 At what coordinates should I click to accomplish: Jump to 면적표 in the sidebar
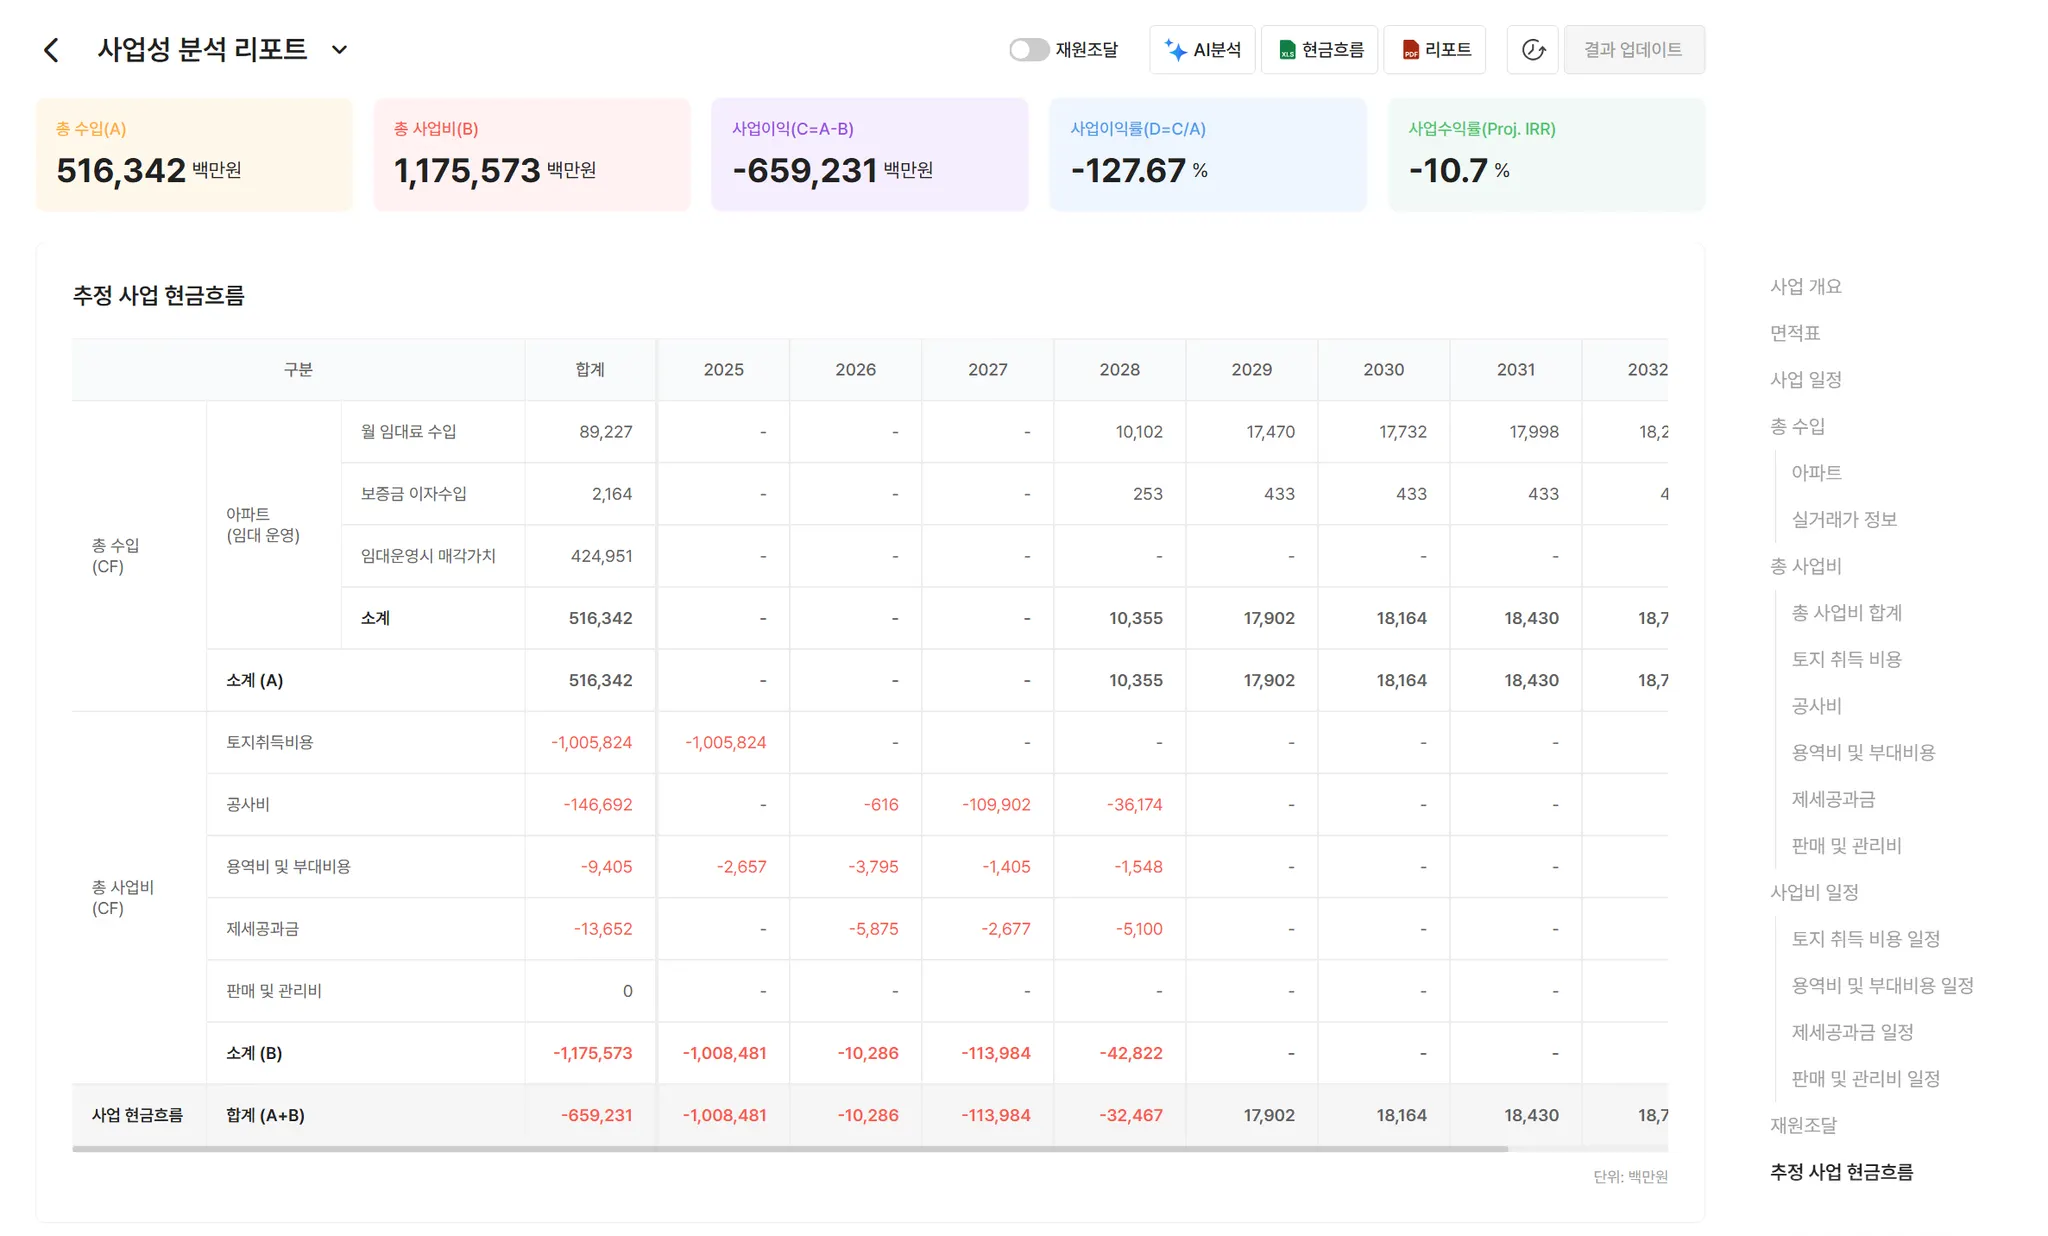pyautogui.click(x=1794, y=333)
